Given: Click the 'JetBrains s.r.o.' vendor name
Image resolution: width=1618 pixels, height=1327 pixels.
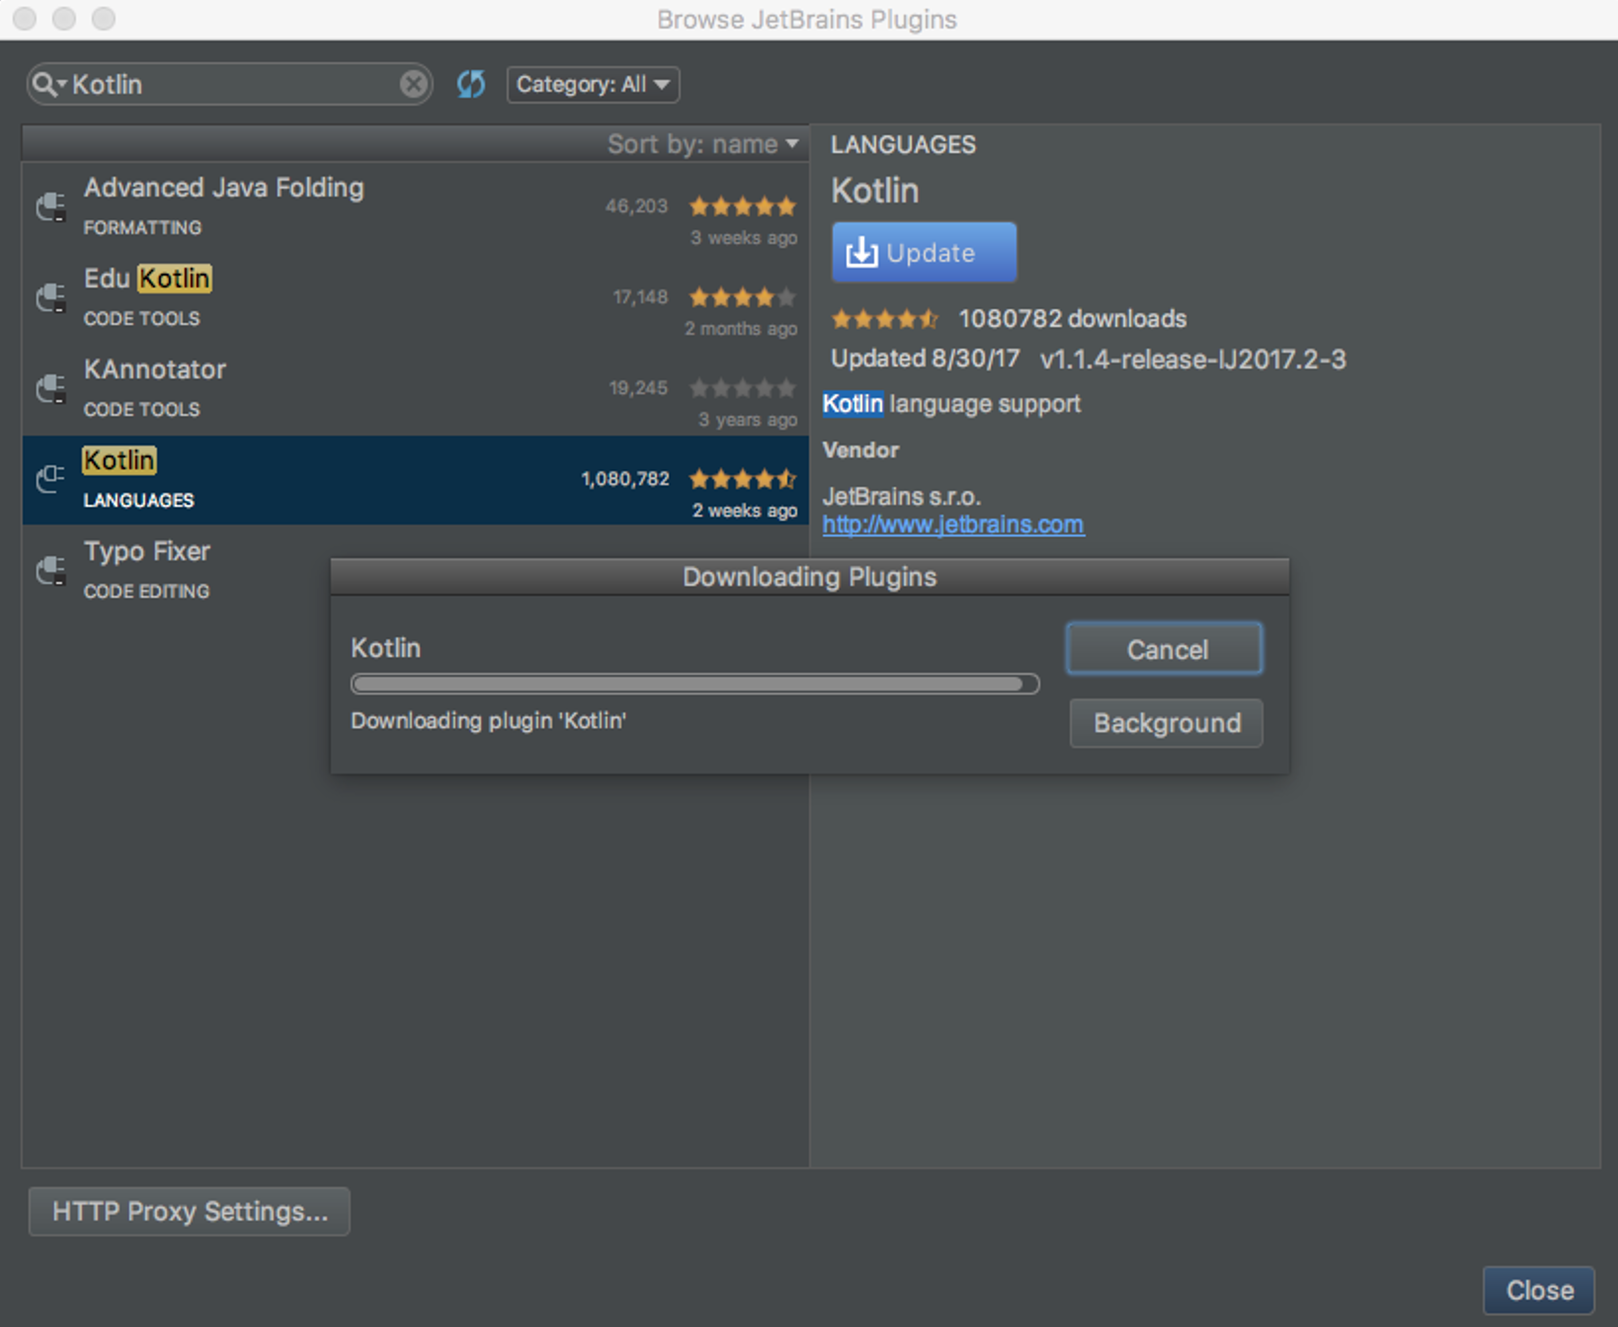Looking at the screenshot, I should pyautogui.click(x=901, y=497).
